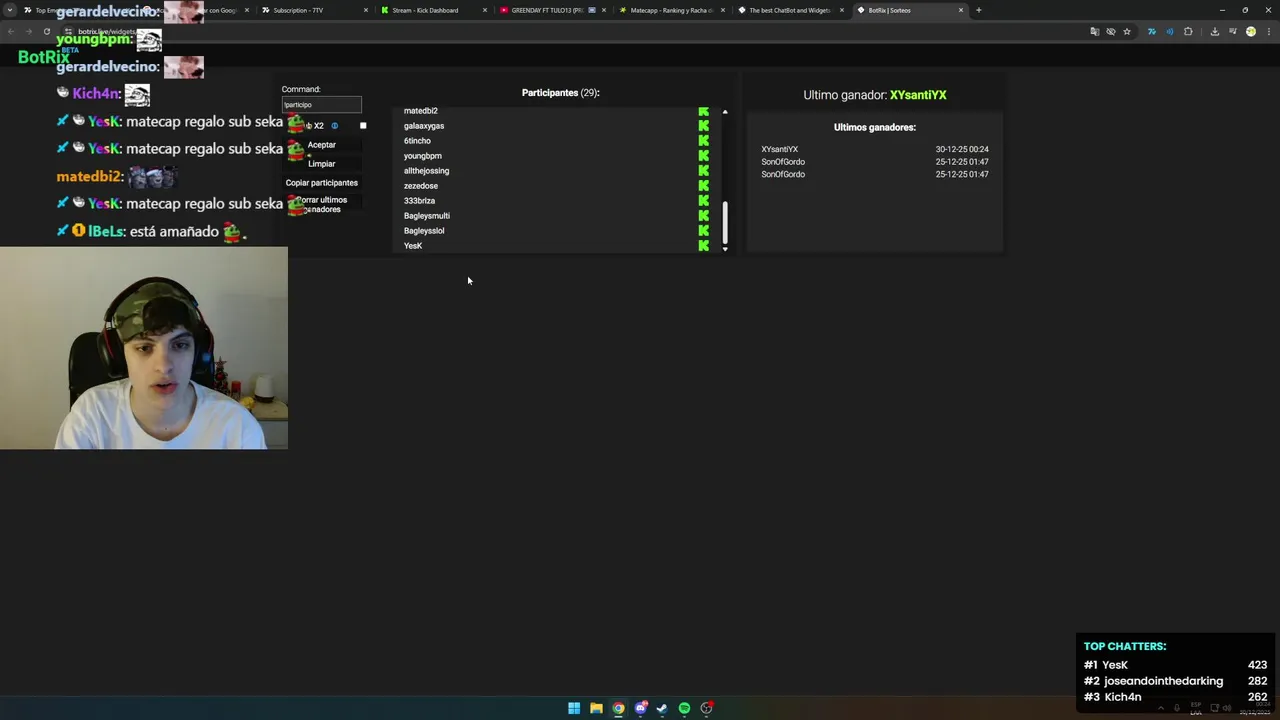
Task: Switch to the Matecapp - Ranking tab
Action: click(672, 10)
